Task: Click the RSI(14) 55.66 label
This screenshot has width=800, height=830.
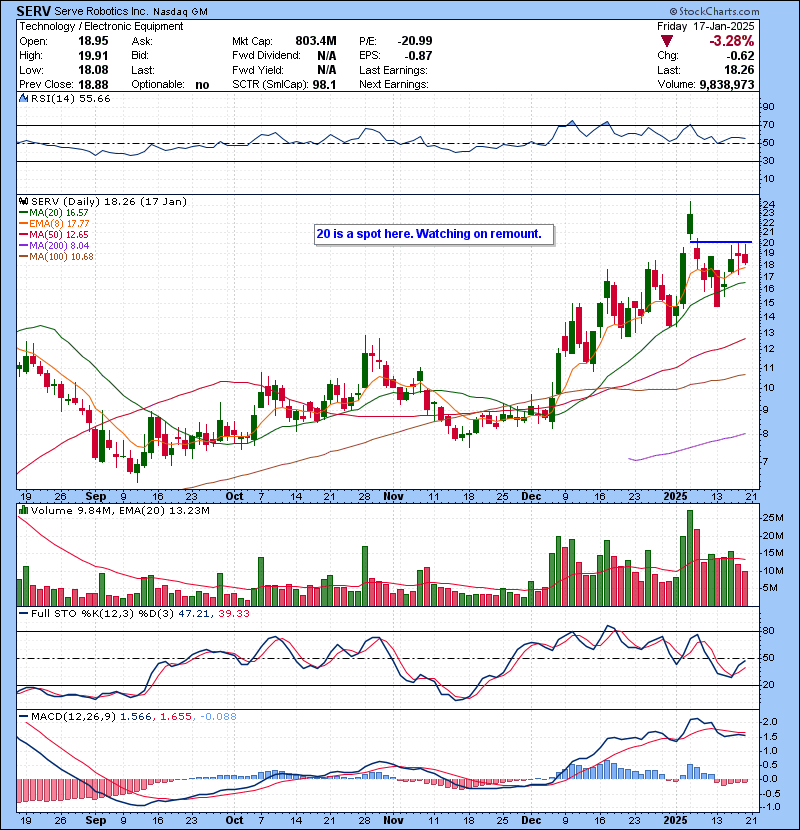Action: (70, 99)
